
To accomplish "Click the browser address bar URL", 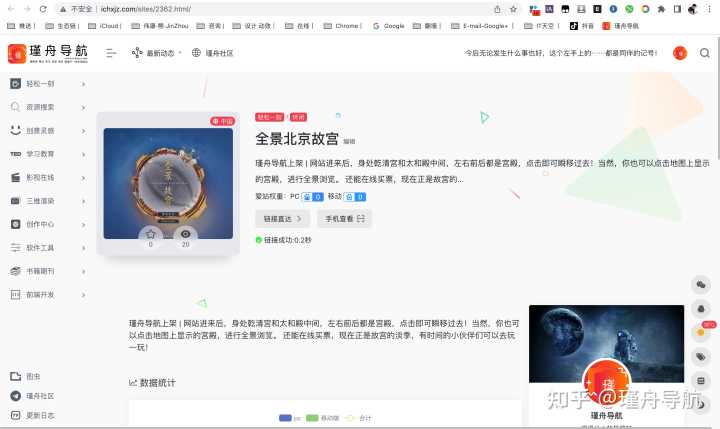I will tap(146, 9).
